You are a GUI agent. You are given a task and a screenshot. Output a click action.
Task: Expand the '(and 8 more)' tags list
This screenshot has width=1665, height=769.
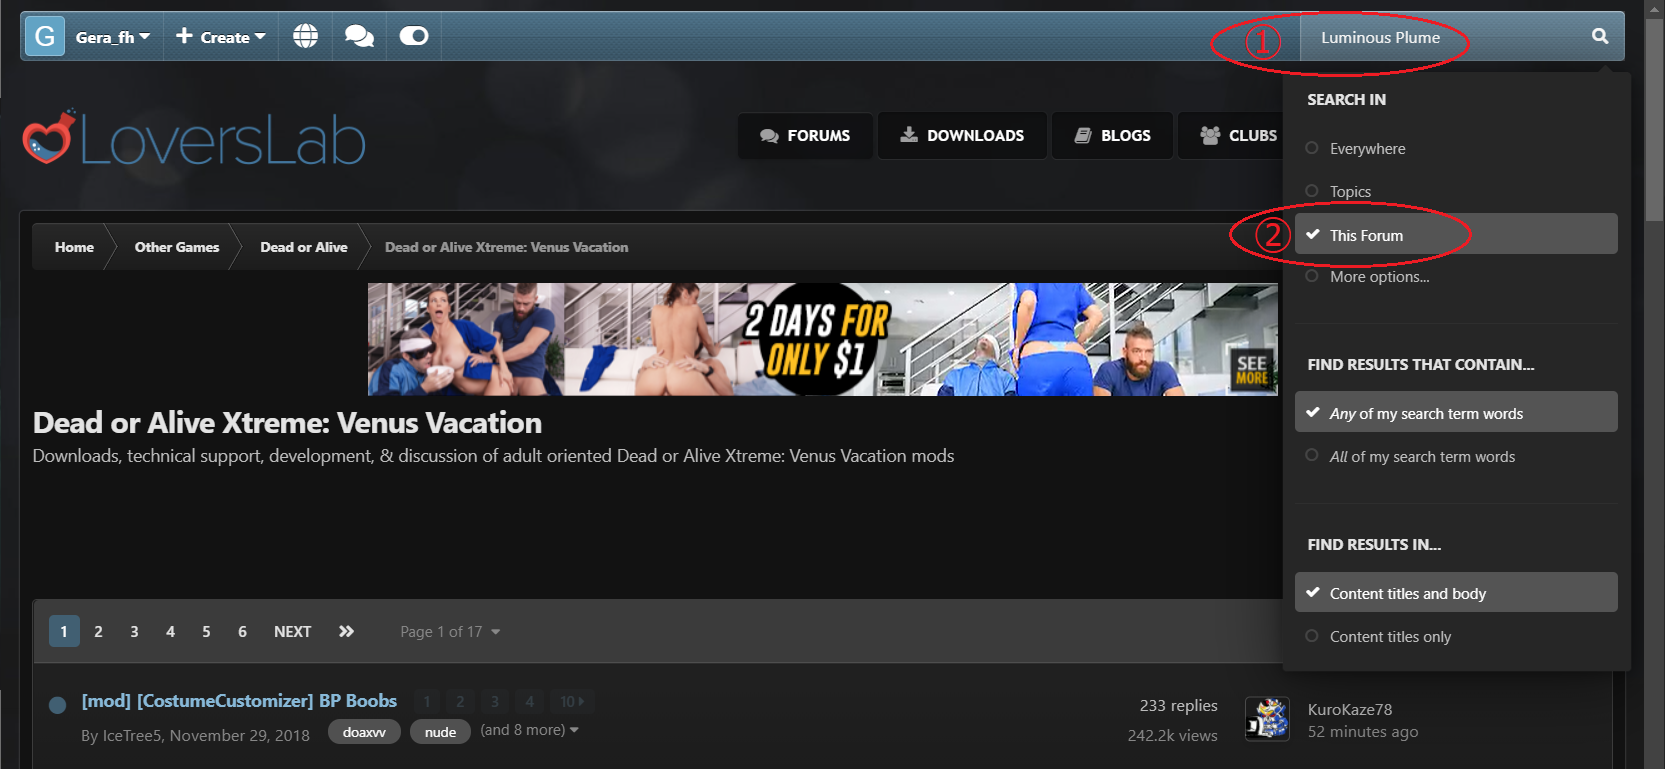530,730
